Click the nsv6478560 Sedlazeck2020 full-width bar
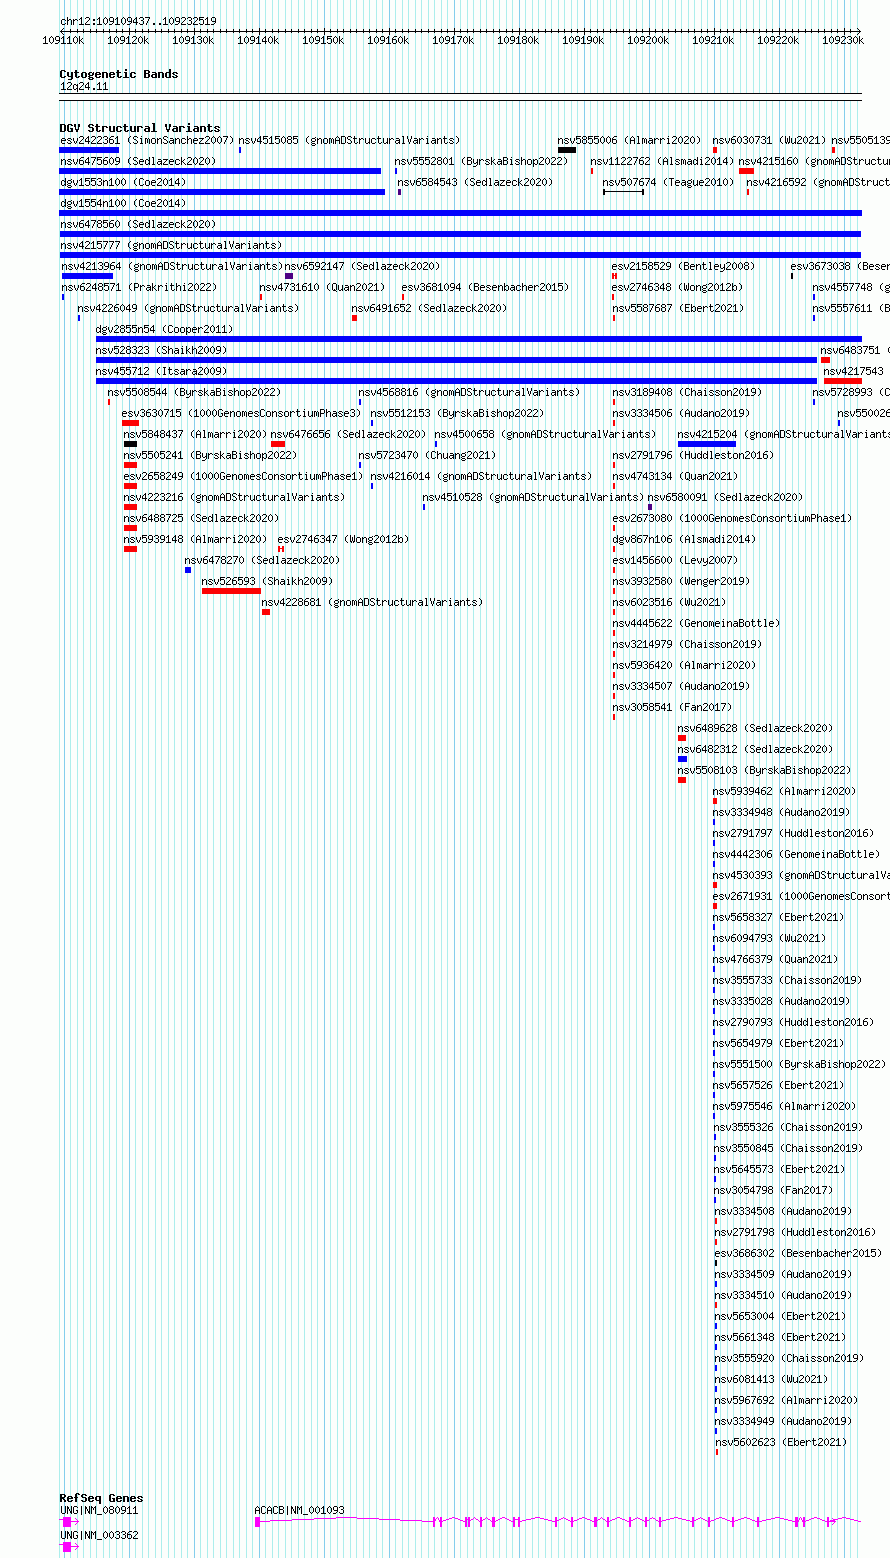 (461, 234)
